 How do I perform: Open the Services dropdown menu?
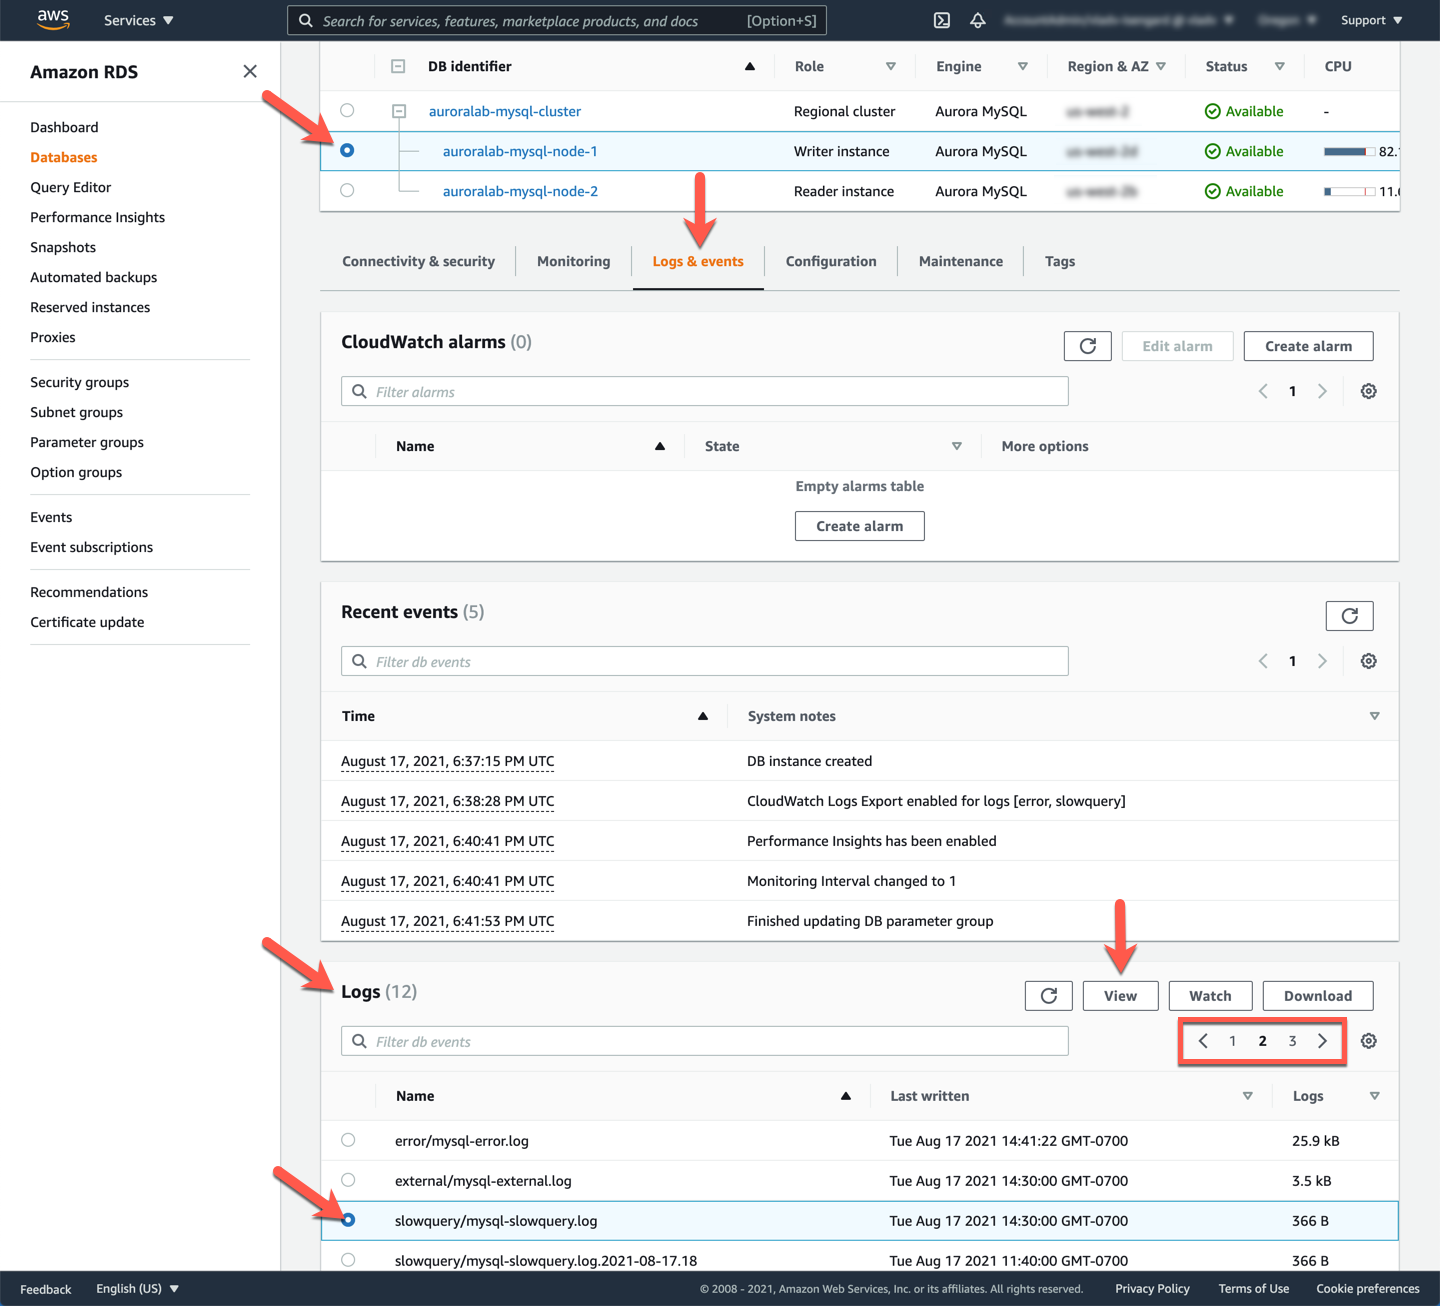(138, 20)
